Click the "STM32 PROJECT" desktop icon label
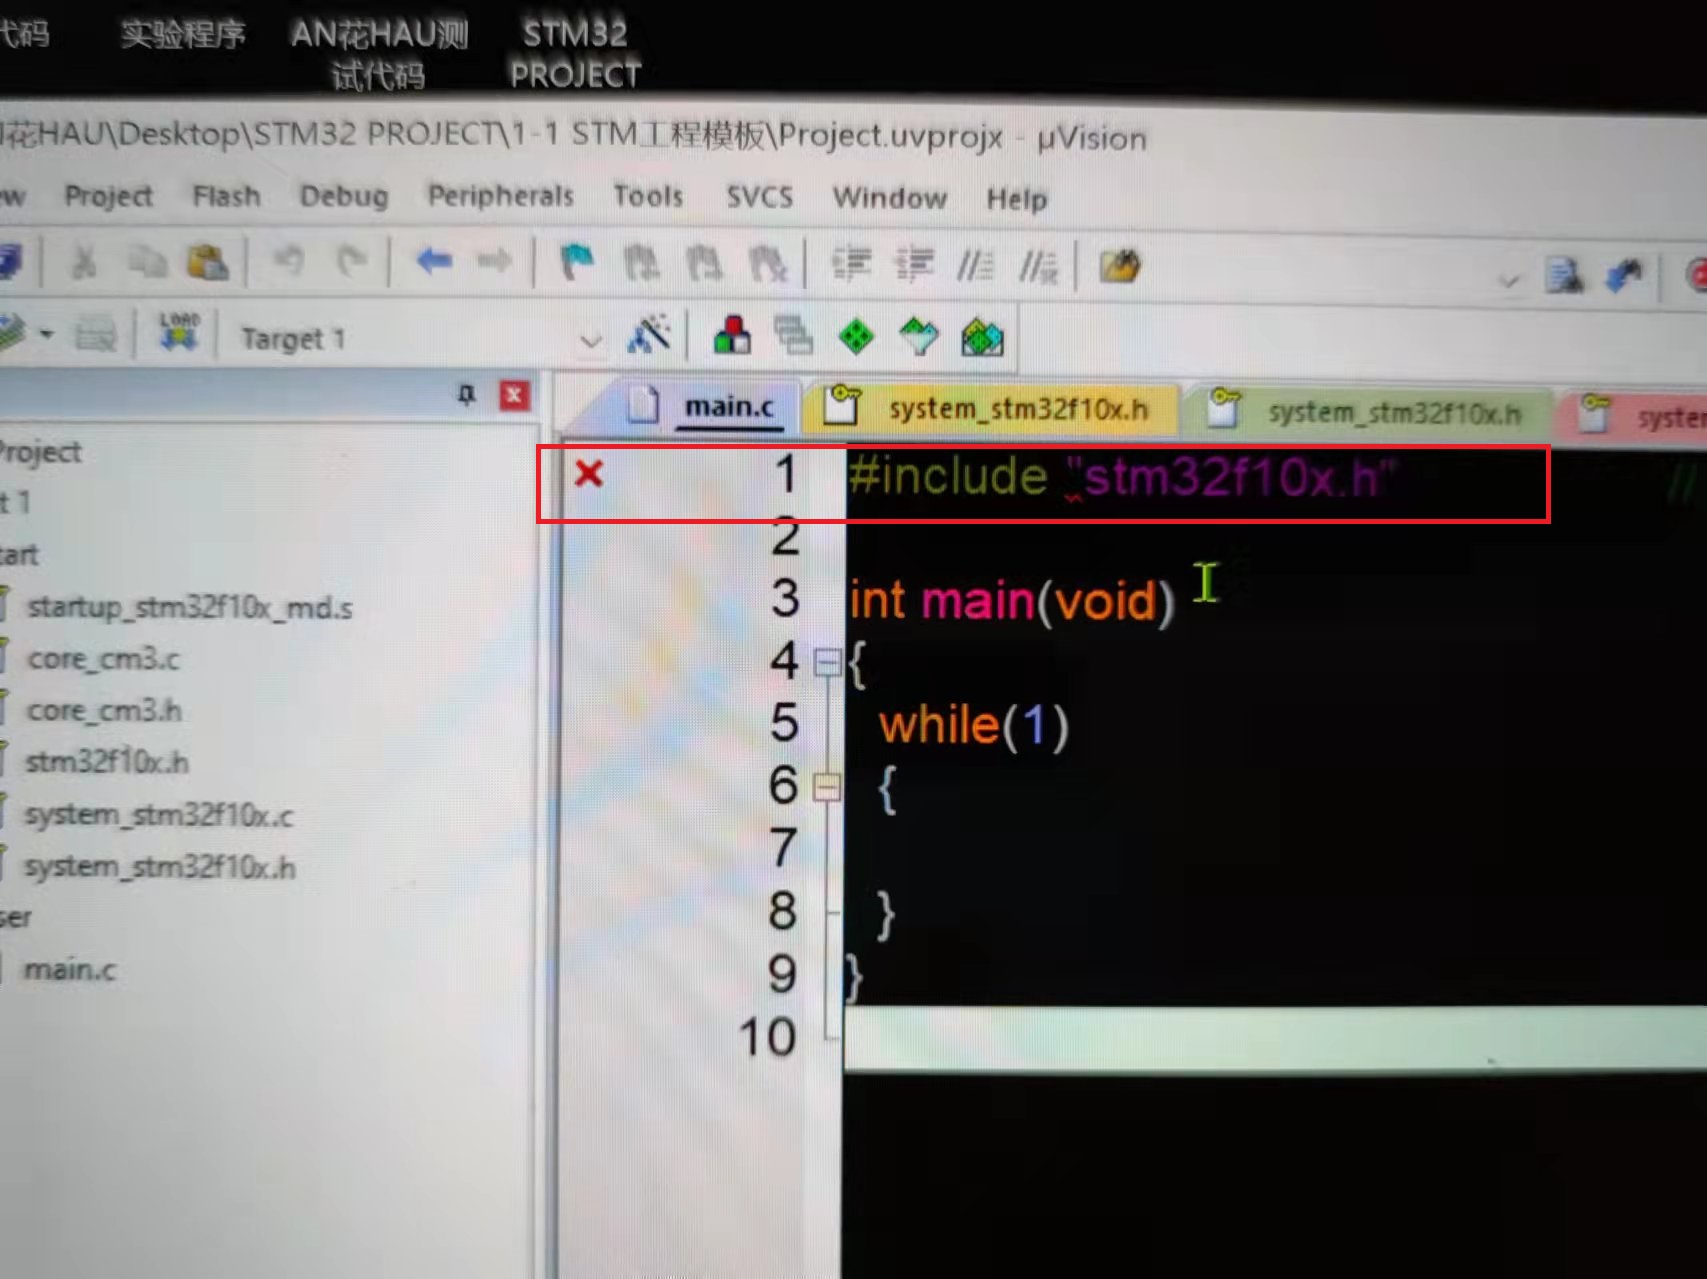The width and height of the screenshot is (1707, 1279). pos(575,54)
